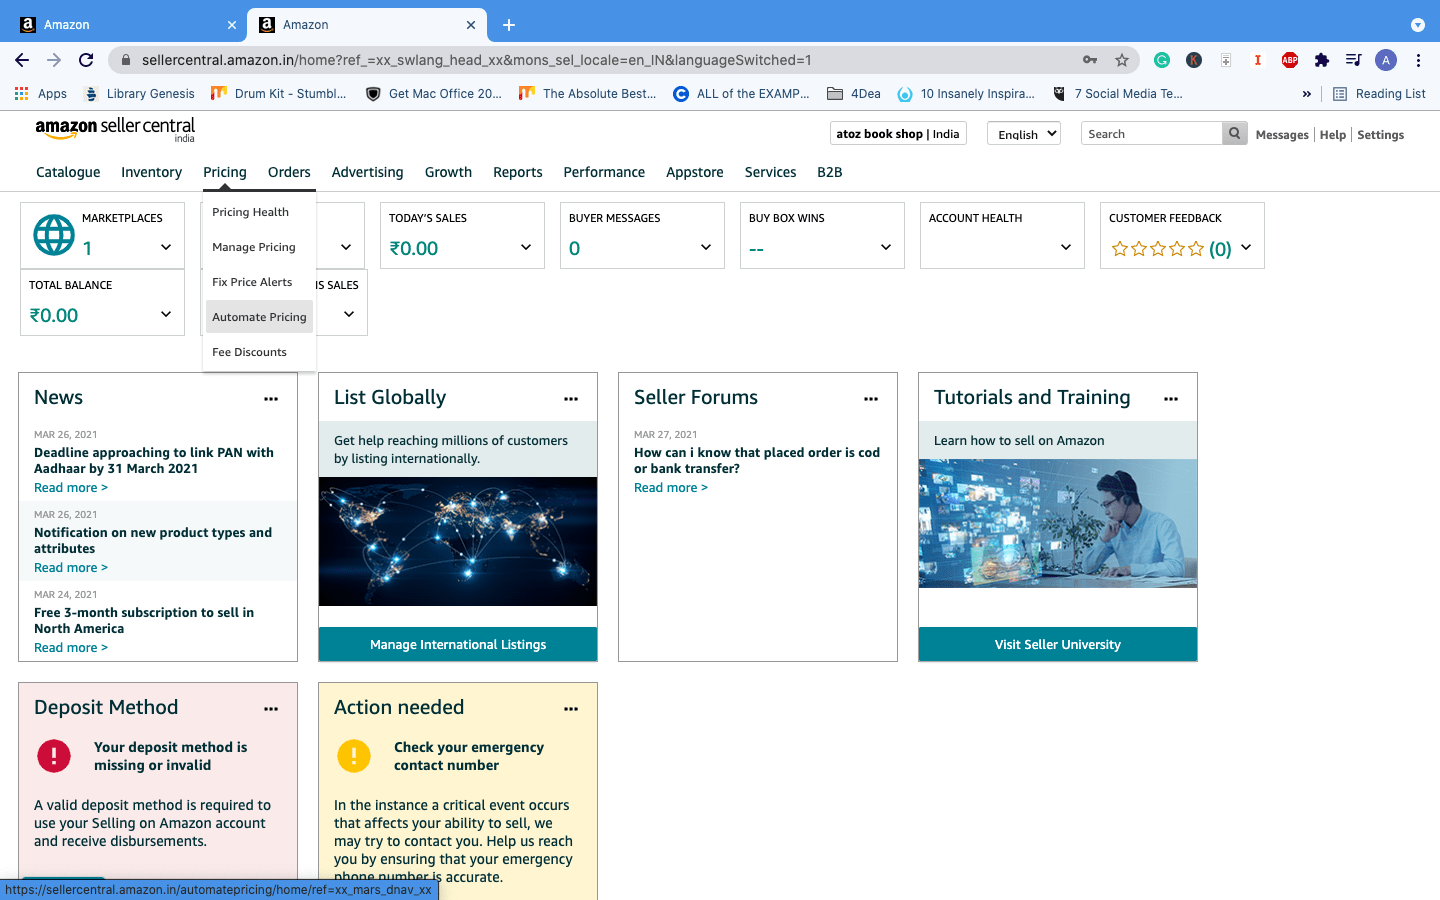Open Read more under the PAN Aadhaar news
Image resolution: width=1440 pixels, height=900 pixels.
70,488
